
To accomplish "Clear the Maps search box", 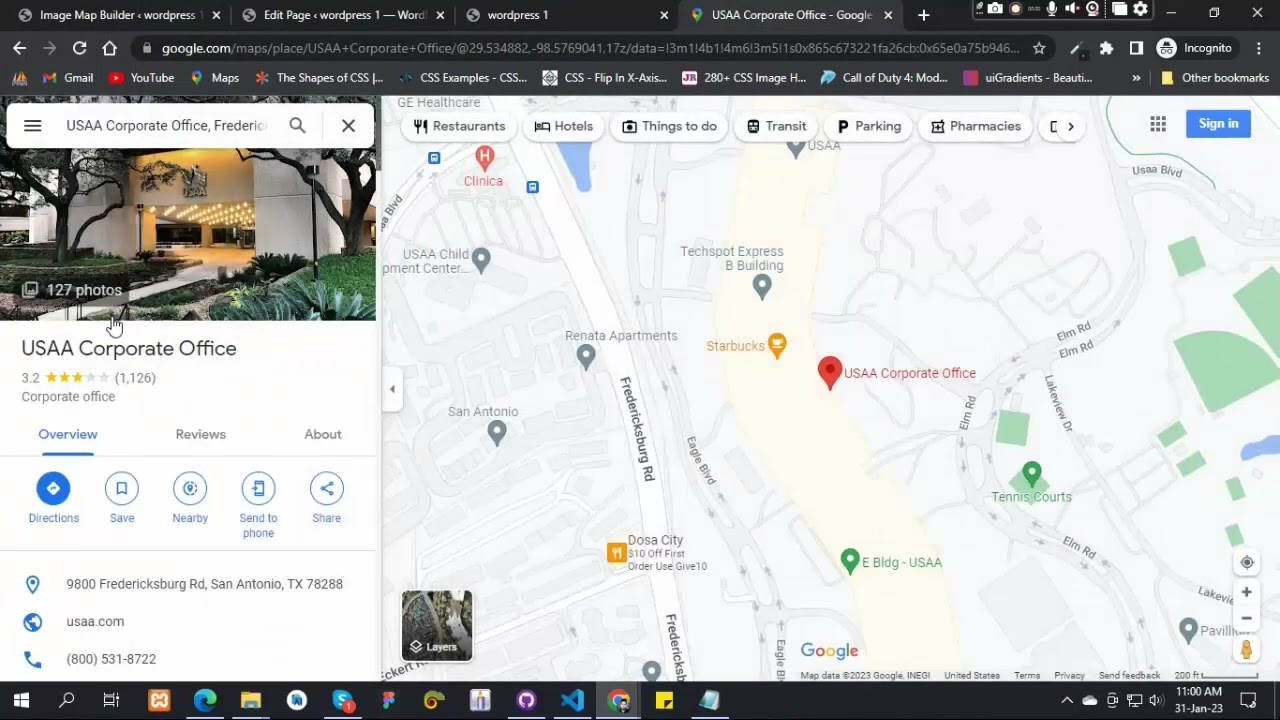I will point(348,126).
